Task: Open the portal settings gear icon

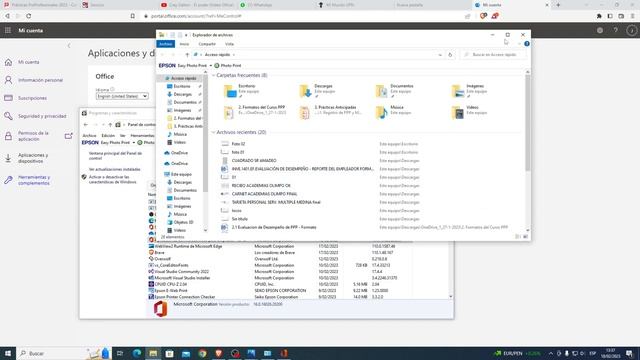Action: tap(600, 30)
